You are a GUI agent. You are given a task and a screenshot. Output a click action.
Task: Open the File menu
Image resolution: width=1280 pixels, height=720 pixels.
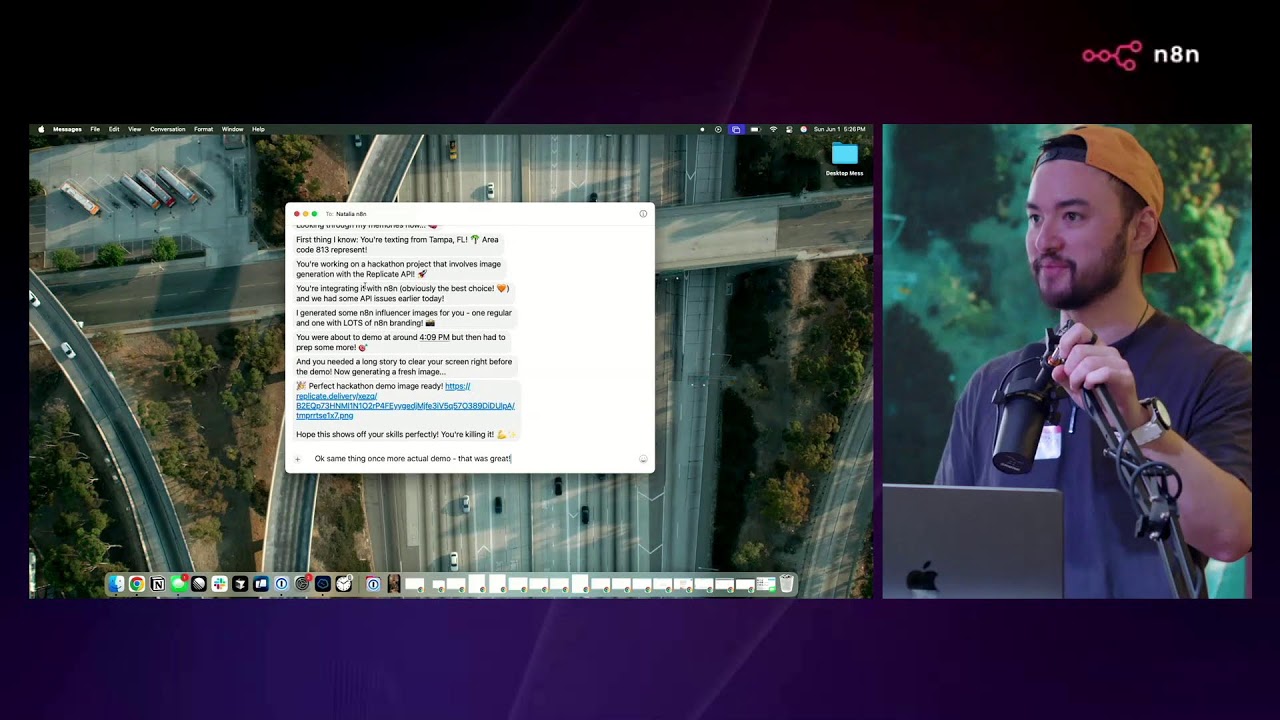click(x=95, y=129)
